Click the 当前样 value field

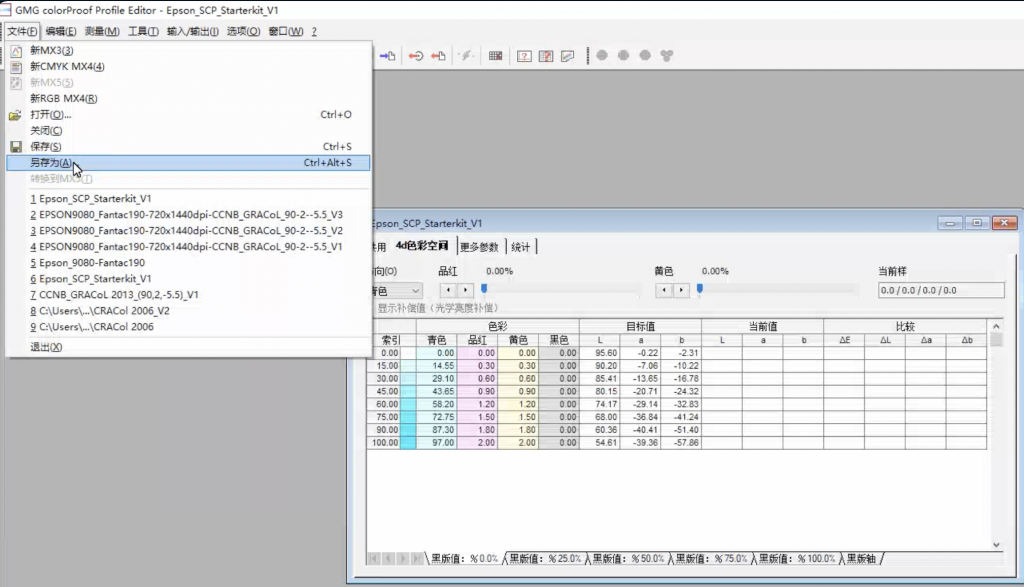[x=941, y=291]
